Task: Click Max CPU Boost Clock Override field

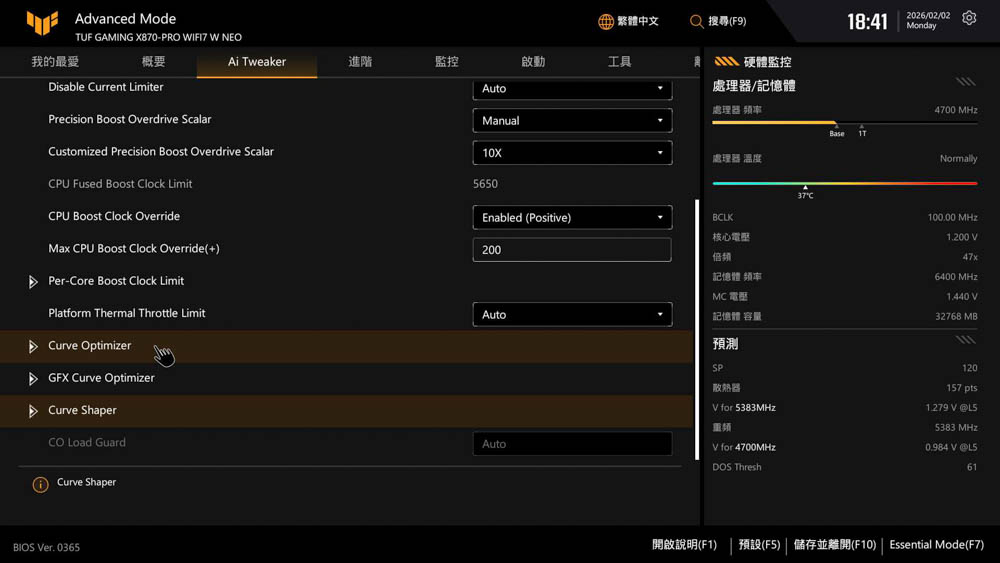Action: (x=571, y=250)
